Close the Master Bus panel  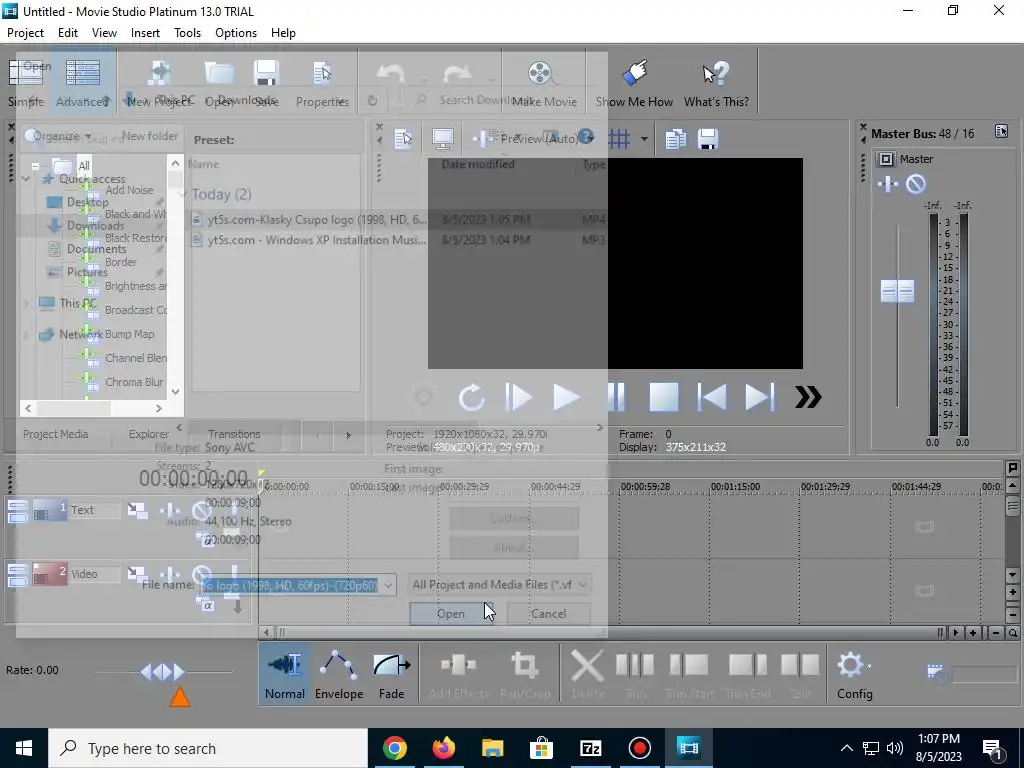click(x=863, y=127)
